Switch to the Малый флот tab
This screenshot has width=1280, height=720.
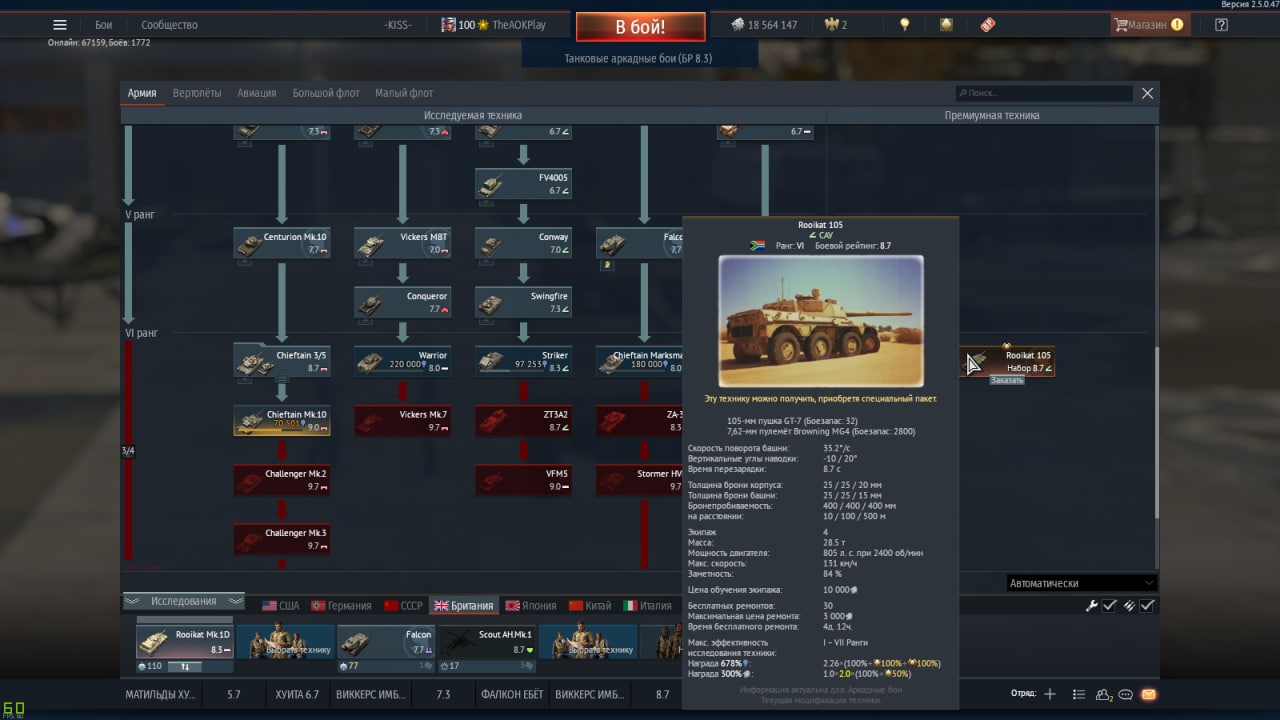pos(404,93)
